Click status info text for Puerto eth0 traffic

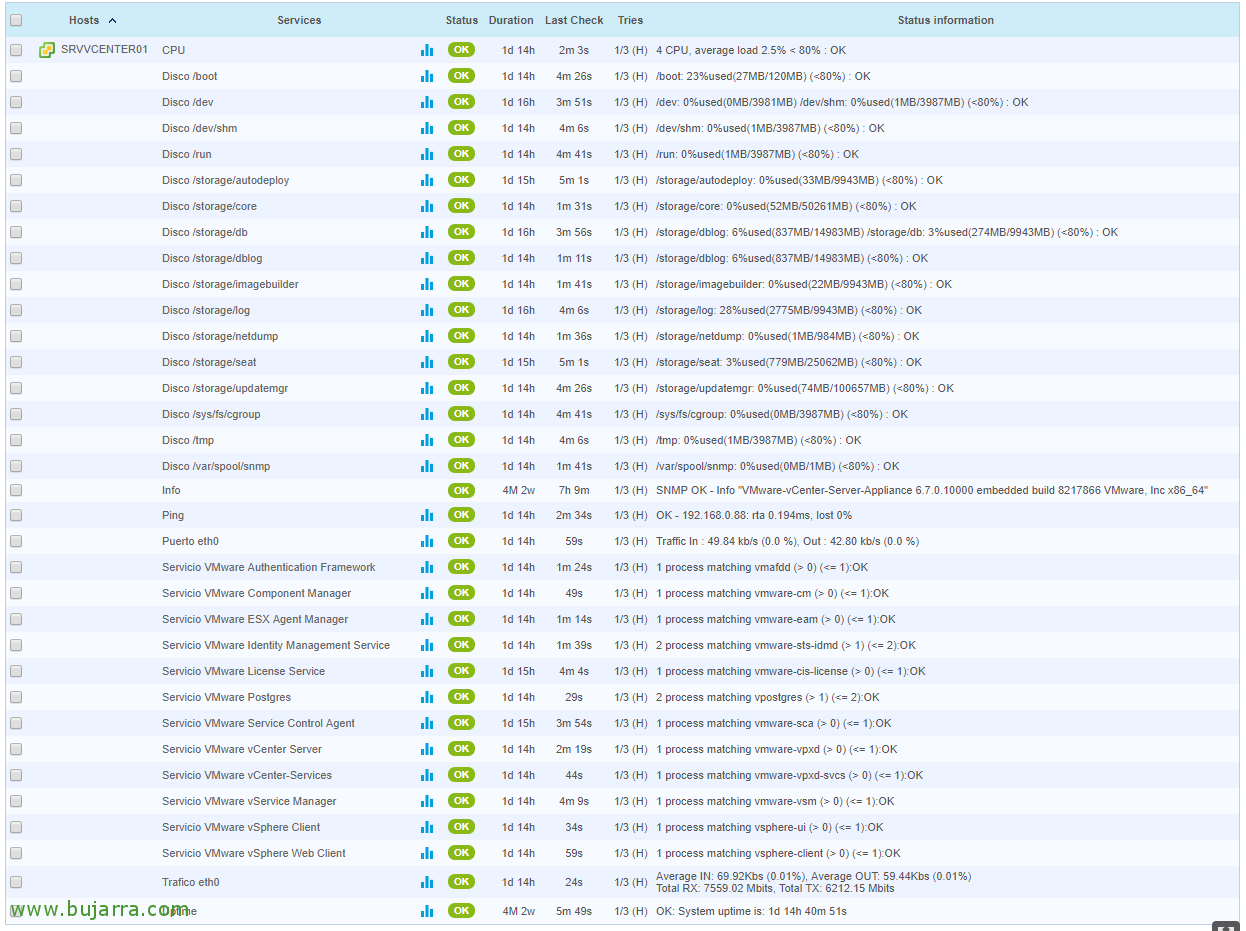tap(787, 541)
